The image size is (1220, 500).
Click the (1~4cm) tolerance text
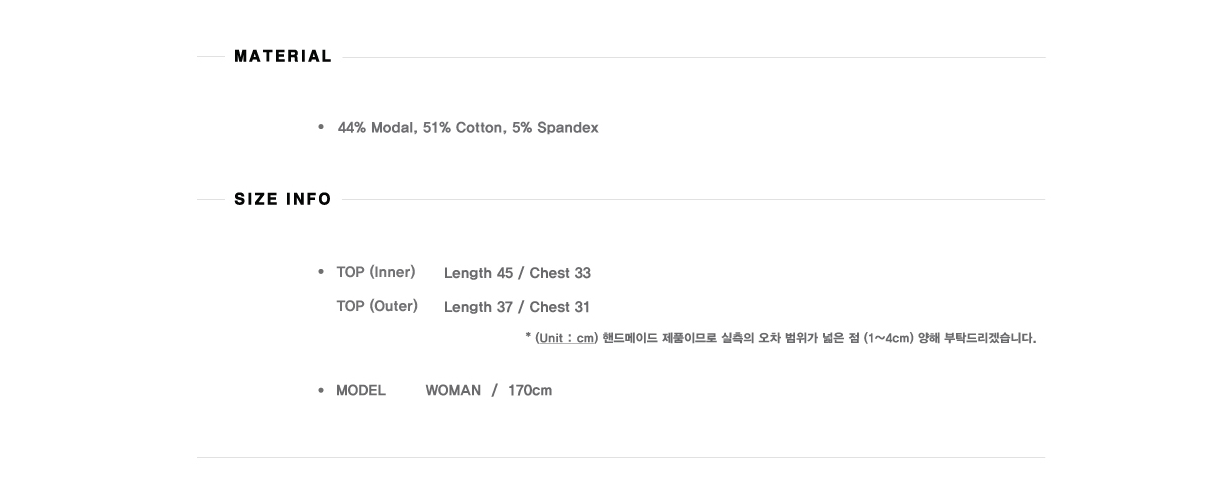coord(889,338)
